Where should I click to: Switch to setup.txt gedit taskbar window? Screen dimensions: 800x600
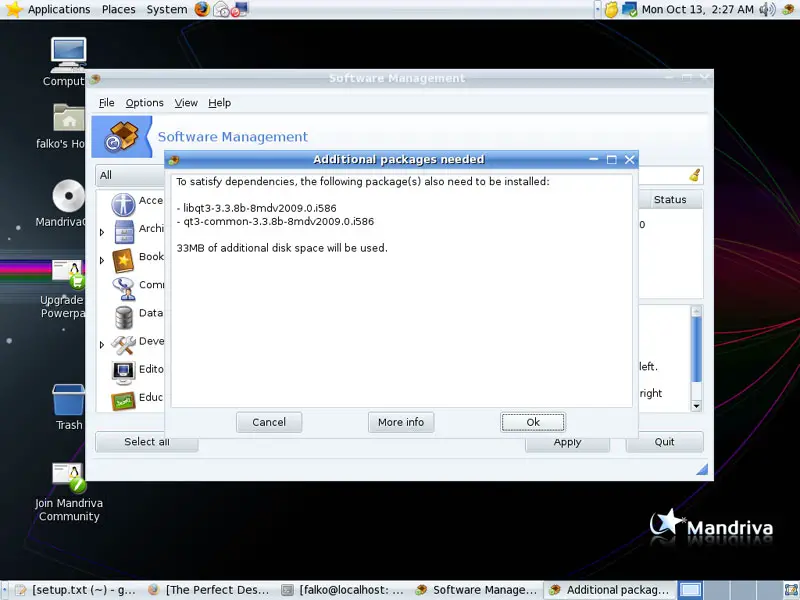(x=76, y=590)
